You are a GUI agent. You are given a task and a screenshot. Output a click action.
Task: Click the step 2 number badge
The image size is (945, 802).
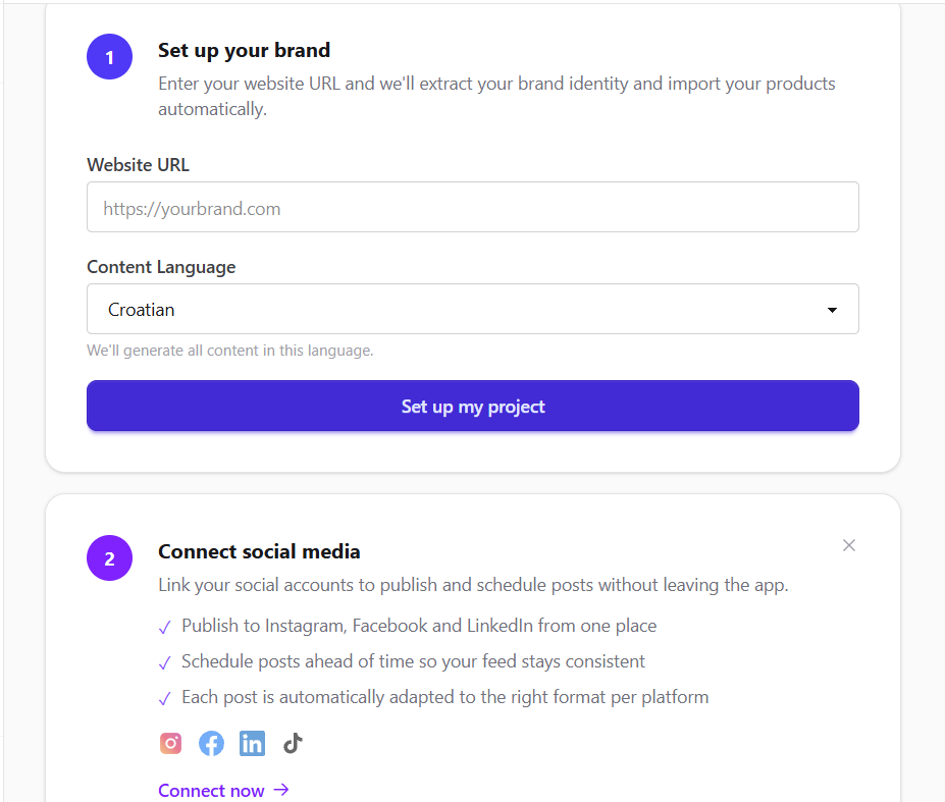tap(110, 558)
